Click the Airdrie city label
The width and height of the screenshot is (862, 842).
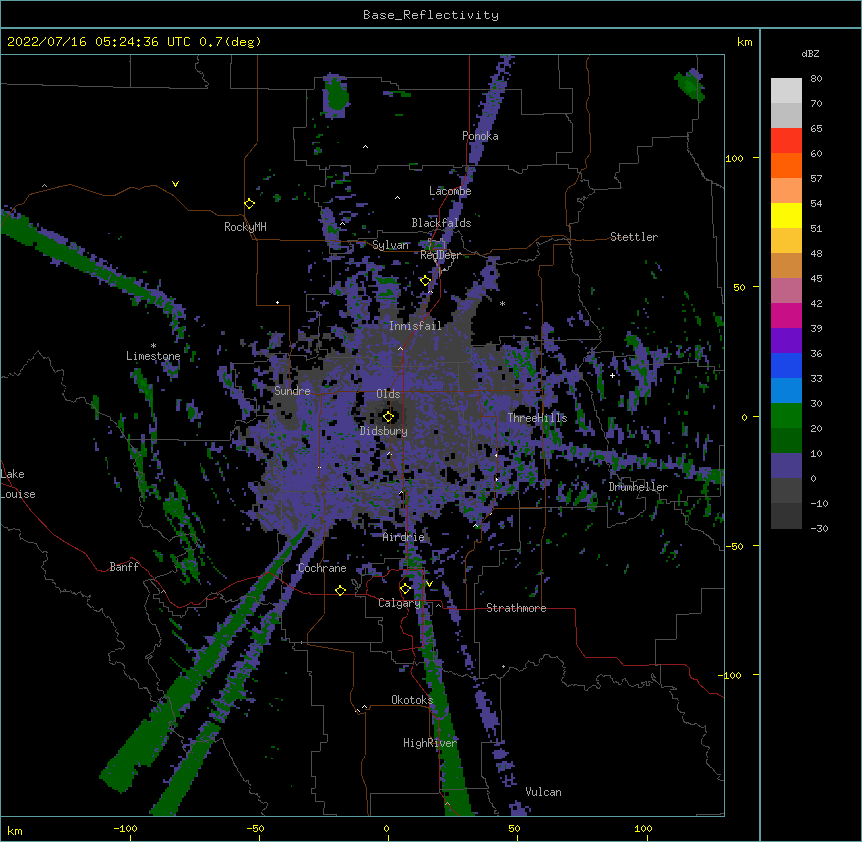point(403,537)
